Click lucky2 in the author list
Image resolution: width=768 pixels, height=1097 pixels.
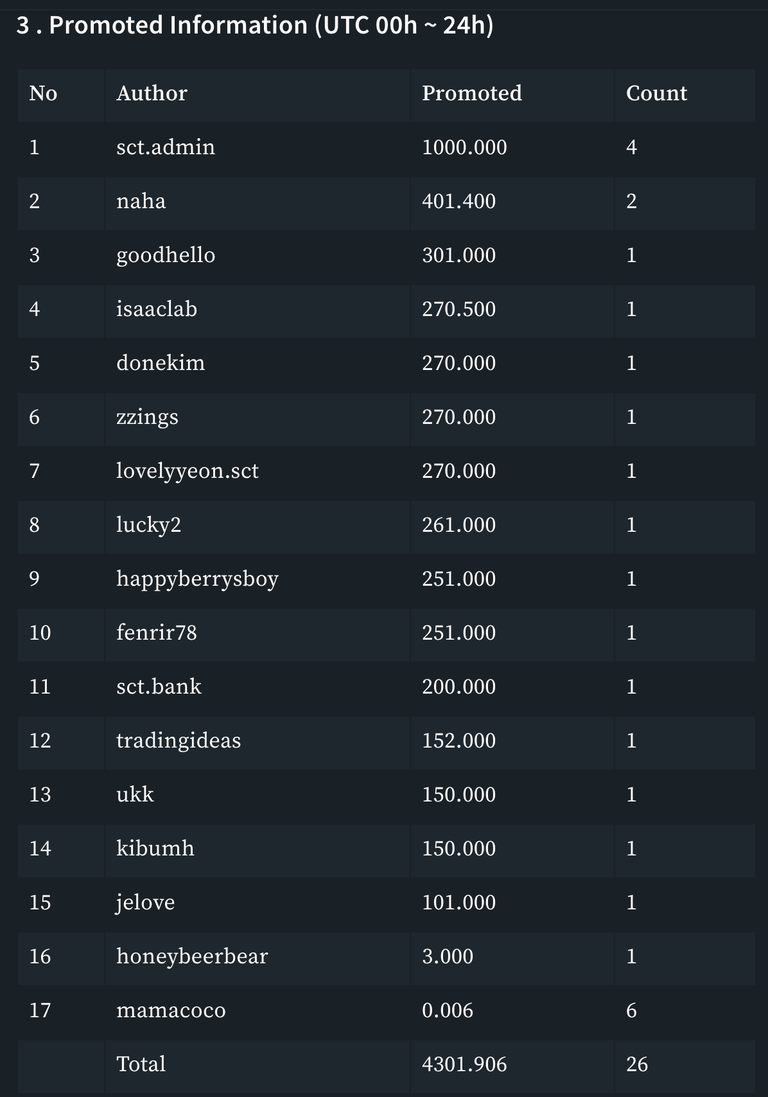click(148, 525)
